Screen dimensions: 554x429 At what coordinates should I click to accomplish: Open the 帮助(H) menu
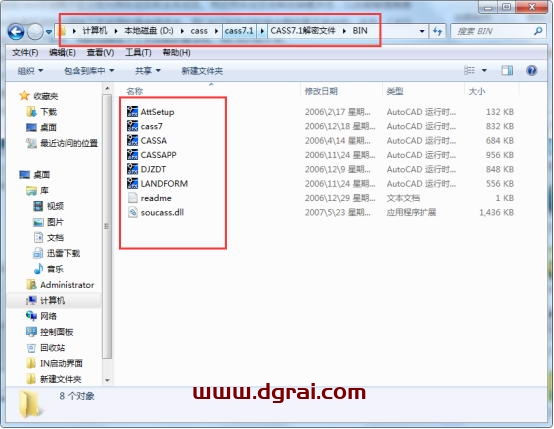176,53
